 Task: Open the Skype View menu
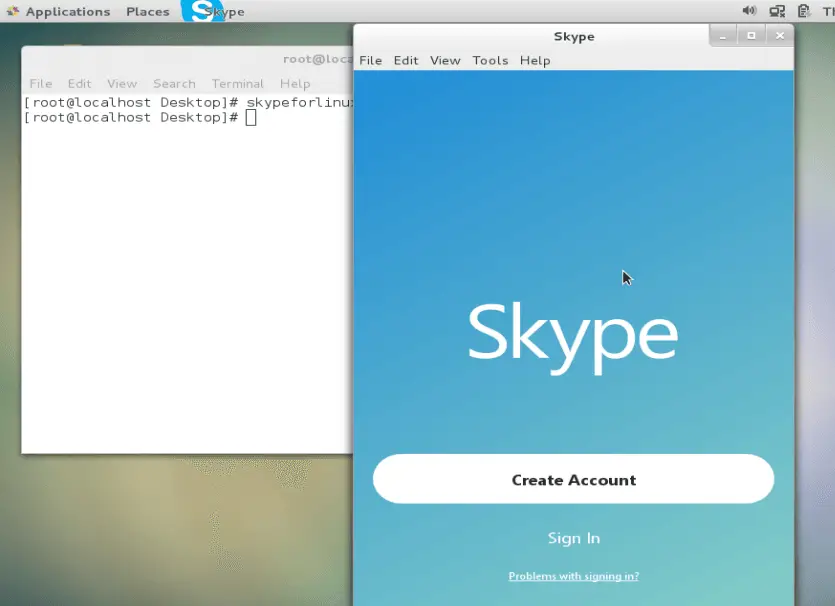pyautogui.click(x=445, y=61)
